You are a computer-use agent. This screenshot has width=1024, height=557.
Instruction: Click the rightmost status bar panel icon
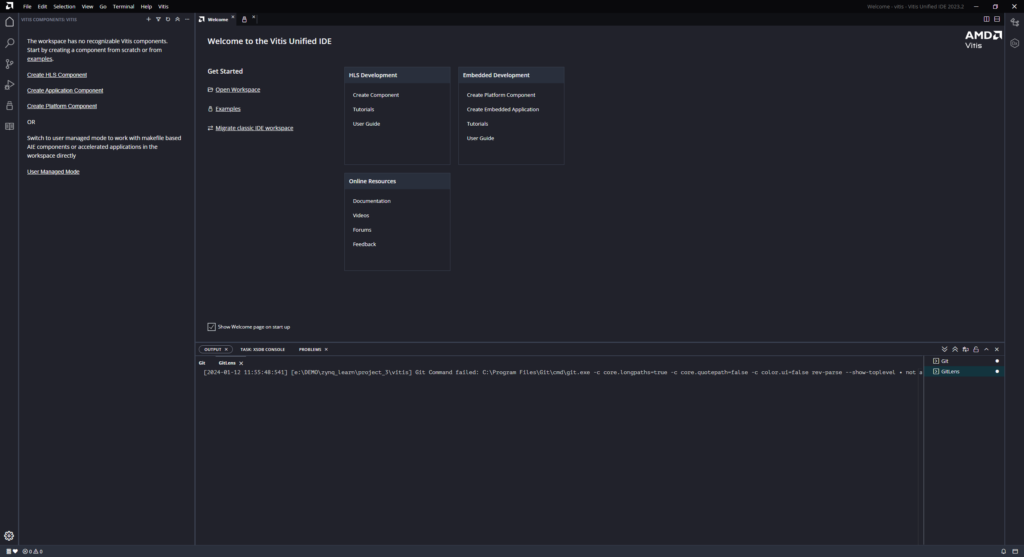click(x=1015, y=552)
